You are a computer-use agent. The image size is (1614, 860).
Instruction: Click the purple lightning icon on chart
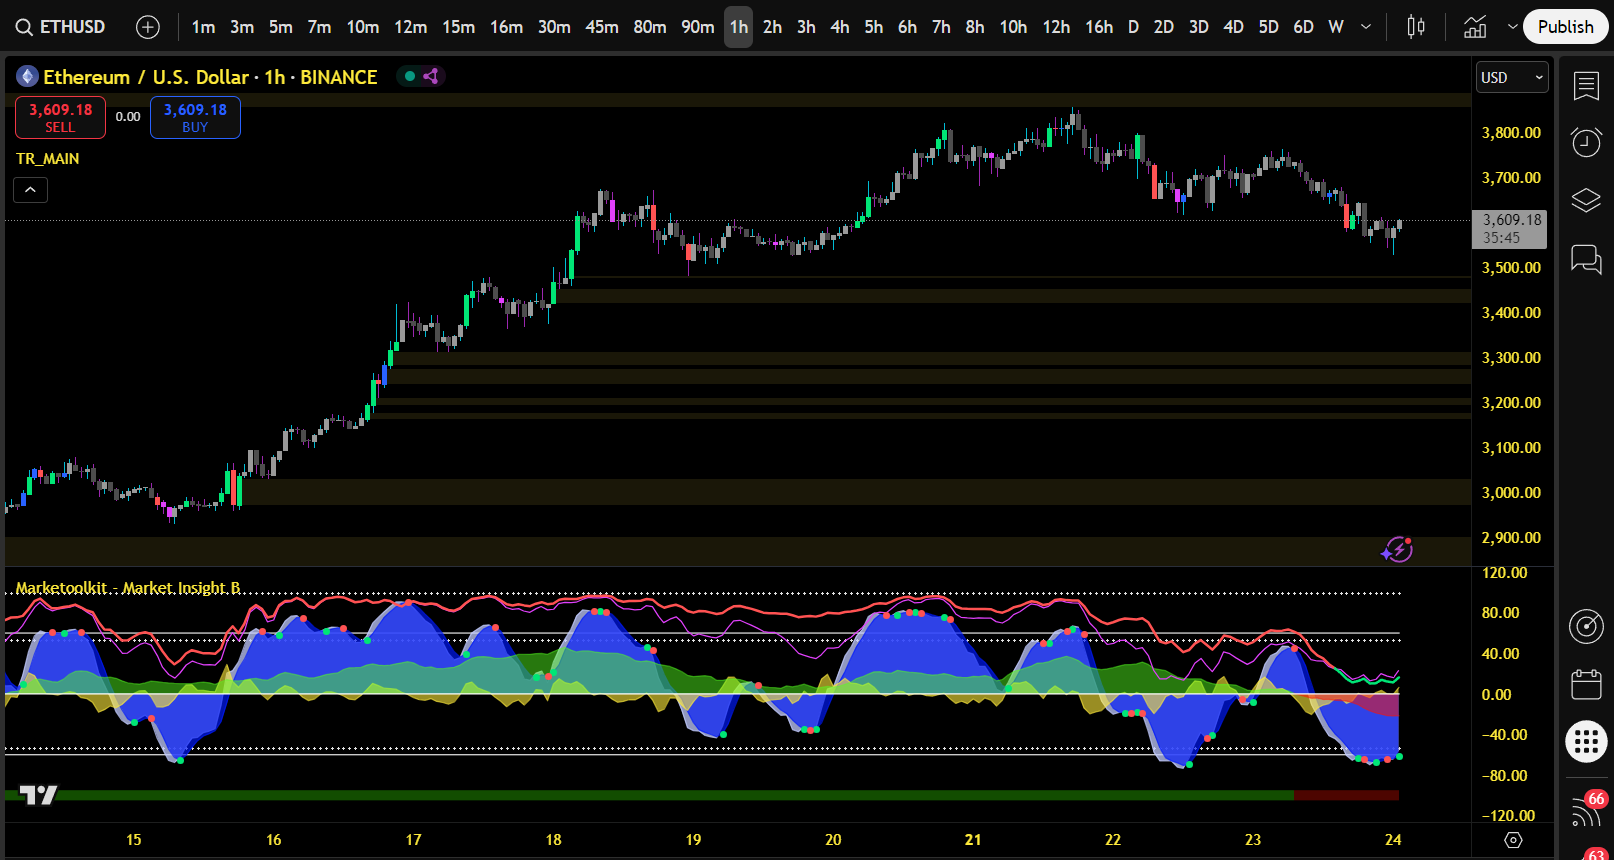[1397, 549]
